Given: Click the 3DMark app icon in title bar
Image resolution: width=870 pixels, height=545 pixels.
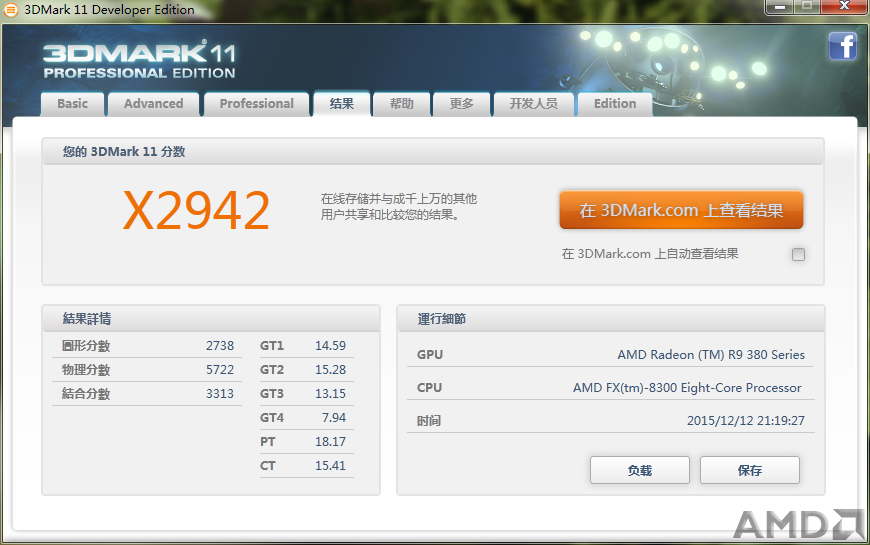Looking at the screenshot, I should point(11,9).
